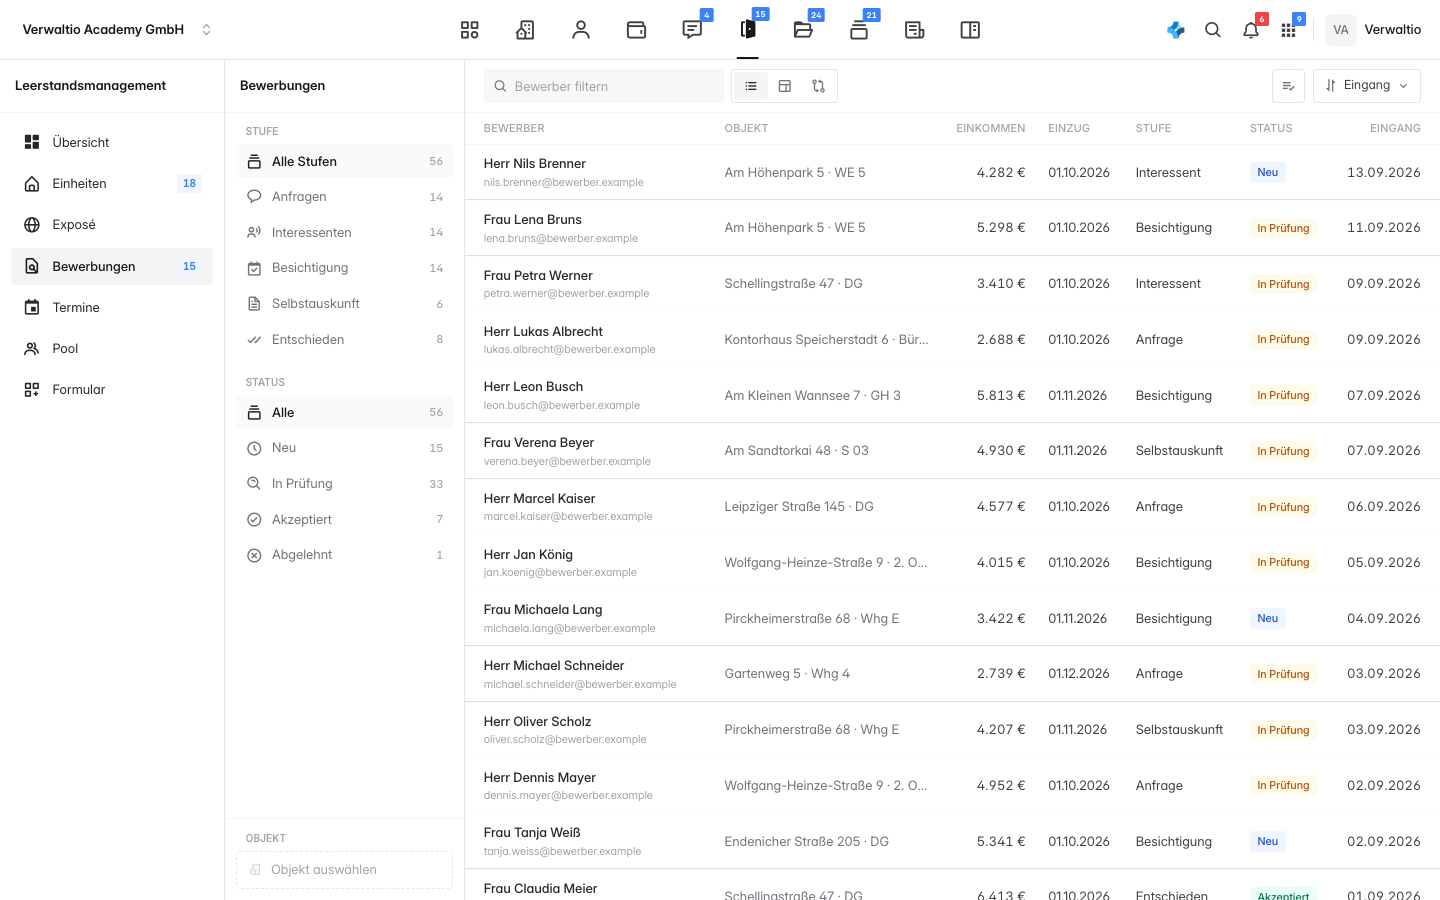Select the Entschieden stage filter
Screen dimensions: 1440x900
coord(345,340)
